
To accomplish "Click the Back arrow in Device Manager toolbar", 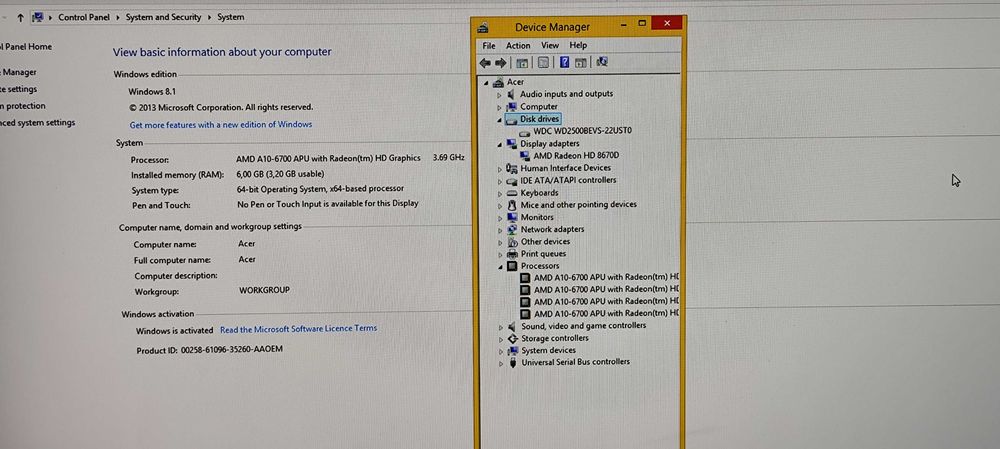I will point(485,63).
